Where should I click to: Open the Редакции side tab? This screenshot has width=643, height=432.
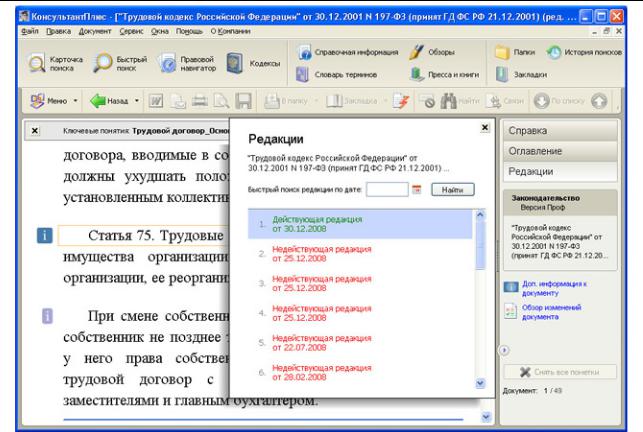[560, 171]
